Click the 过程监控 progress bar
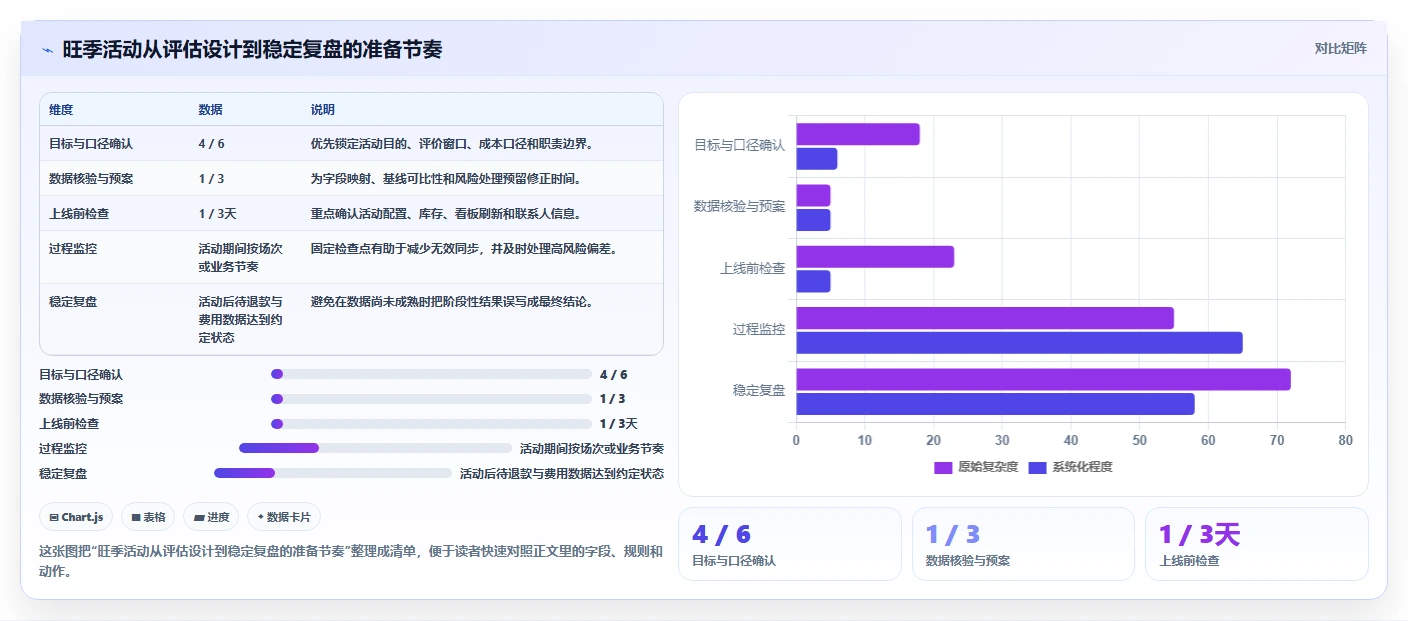This screenshot has height=621, width=1408. pos(375,448)
